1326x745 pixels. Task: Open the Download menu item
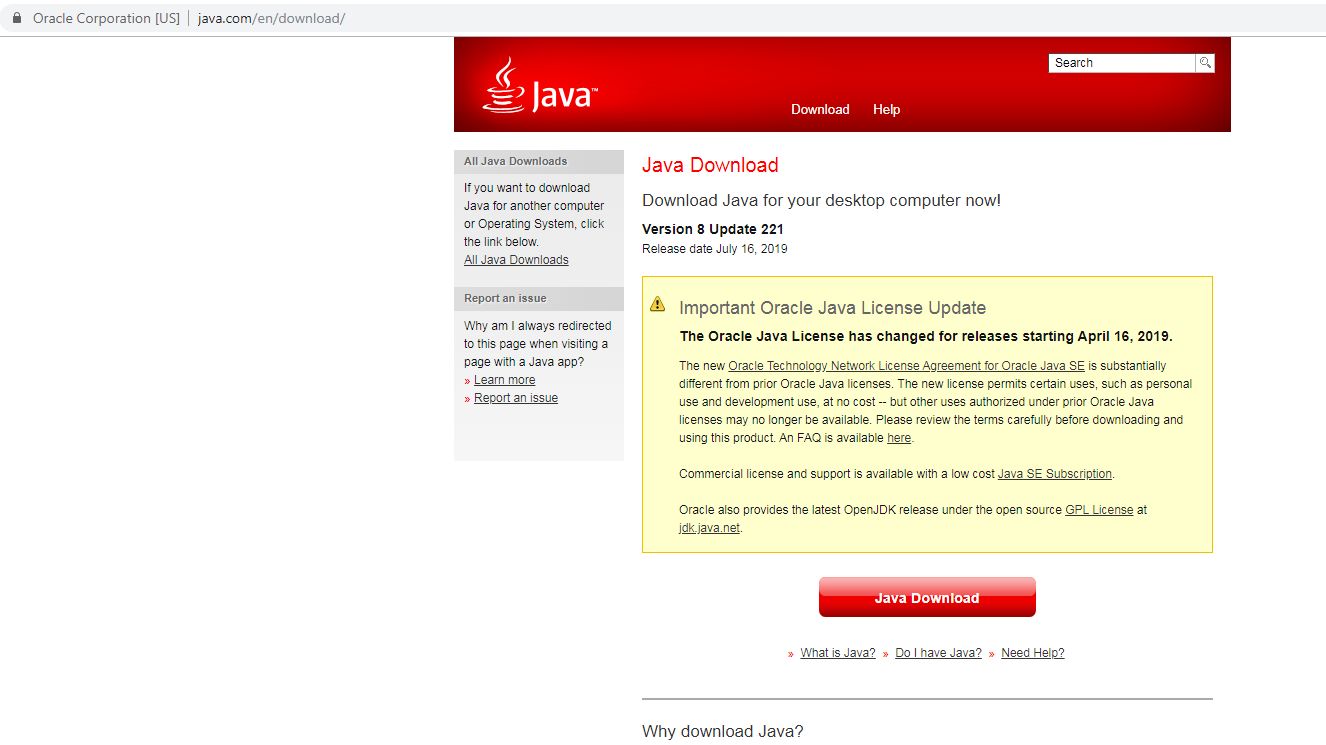coord(820,110)
